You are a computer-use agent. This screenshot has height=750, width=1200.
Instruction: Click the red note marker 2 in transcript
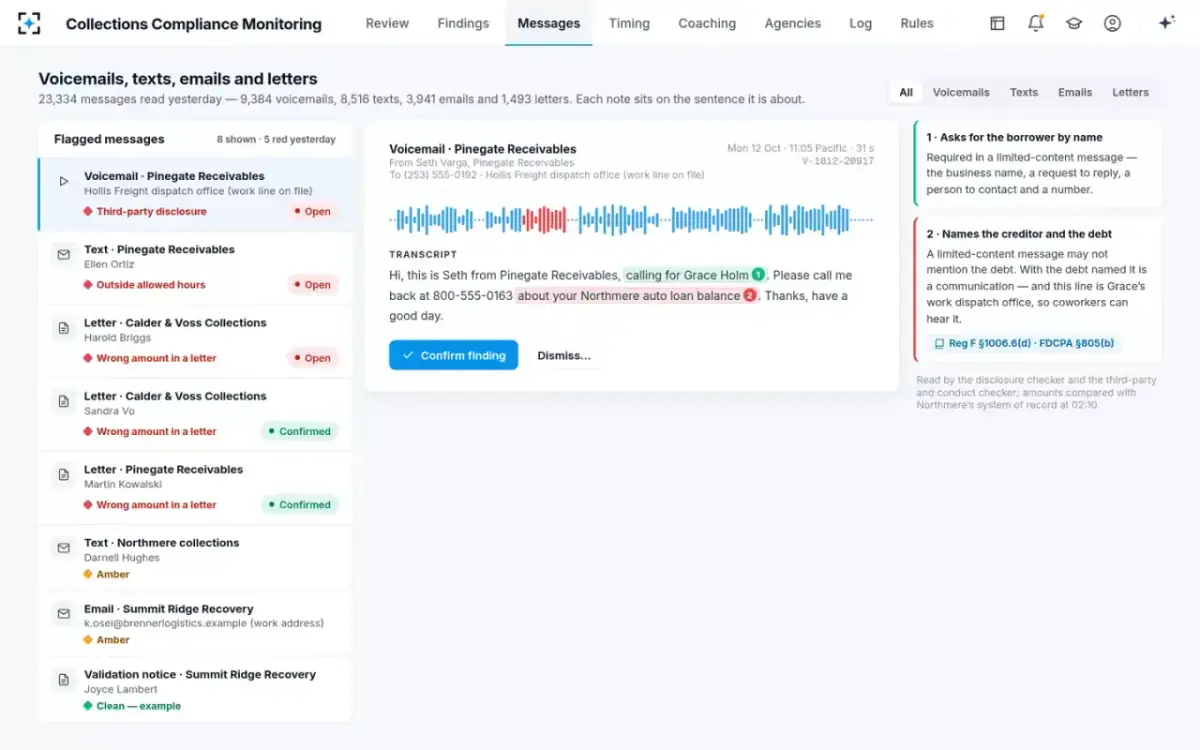750,296
